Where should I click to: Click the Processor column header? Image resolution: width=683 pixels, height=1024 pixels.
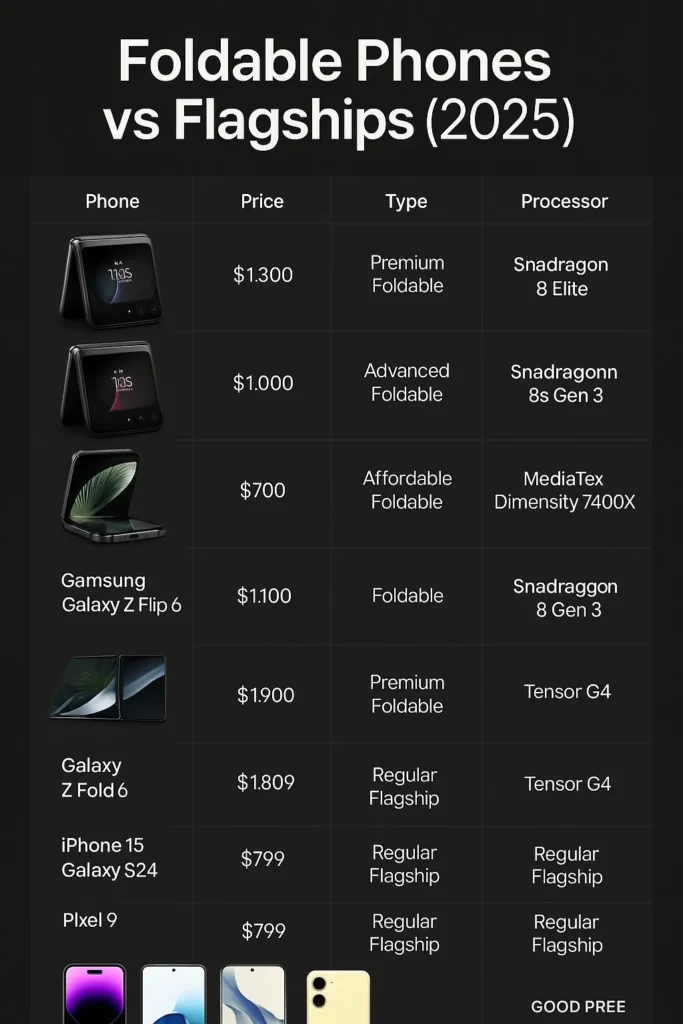pos(564,201)
